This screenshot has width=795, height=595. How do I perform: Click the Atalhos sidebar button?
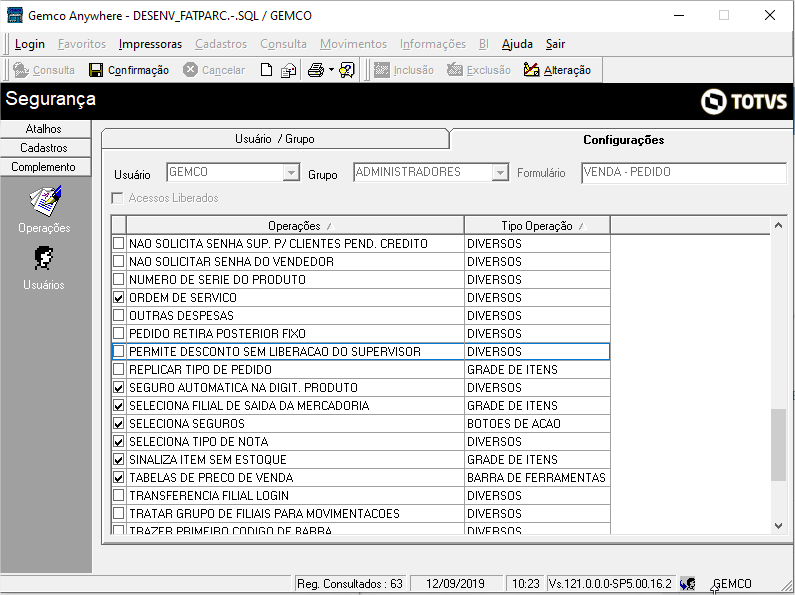point(45,129)
